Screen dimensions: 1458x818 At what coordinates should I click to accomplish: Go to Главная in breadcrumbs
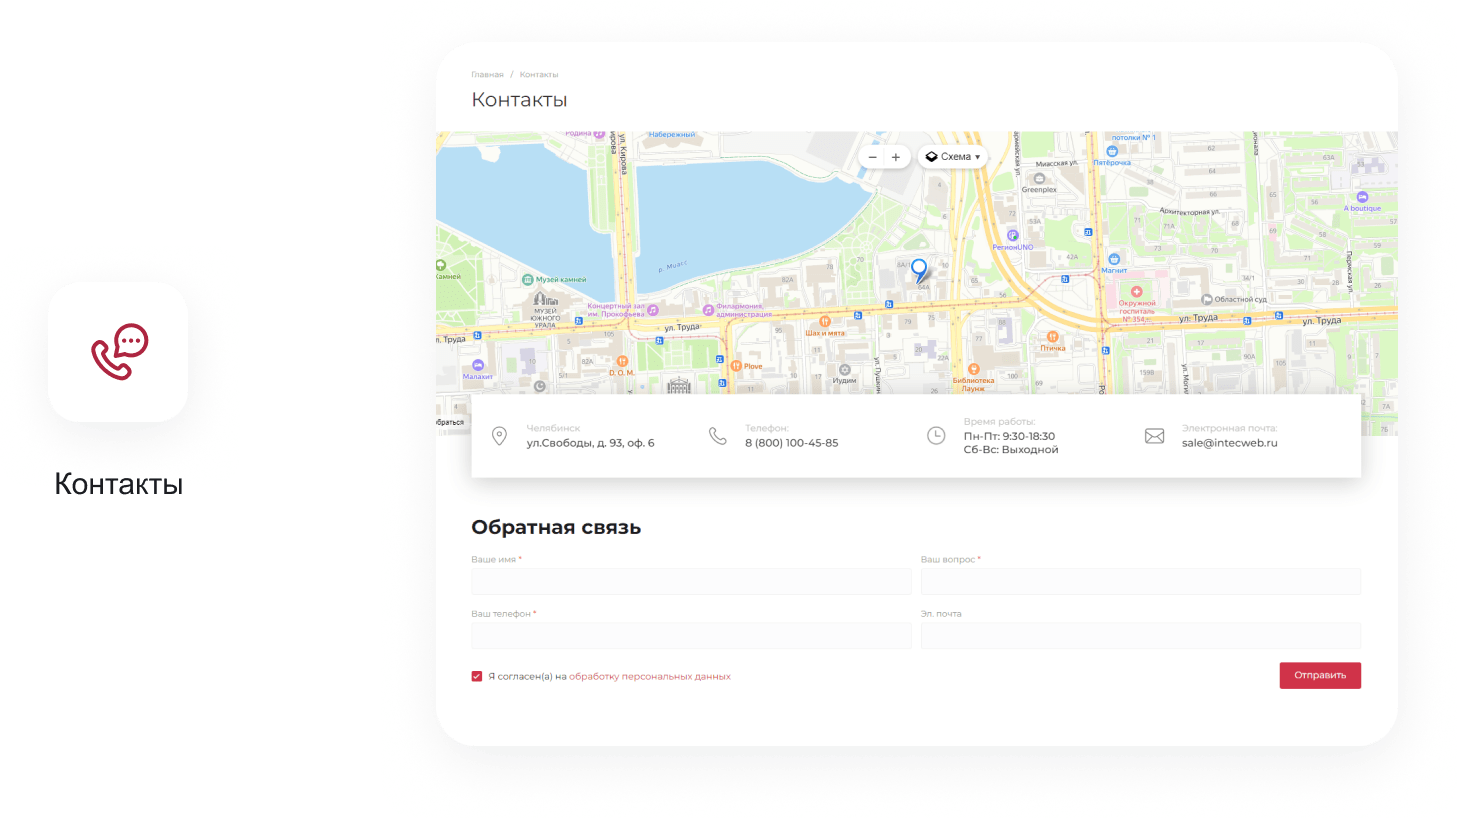(487, 75)
